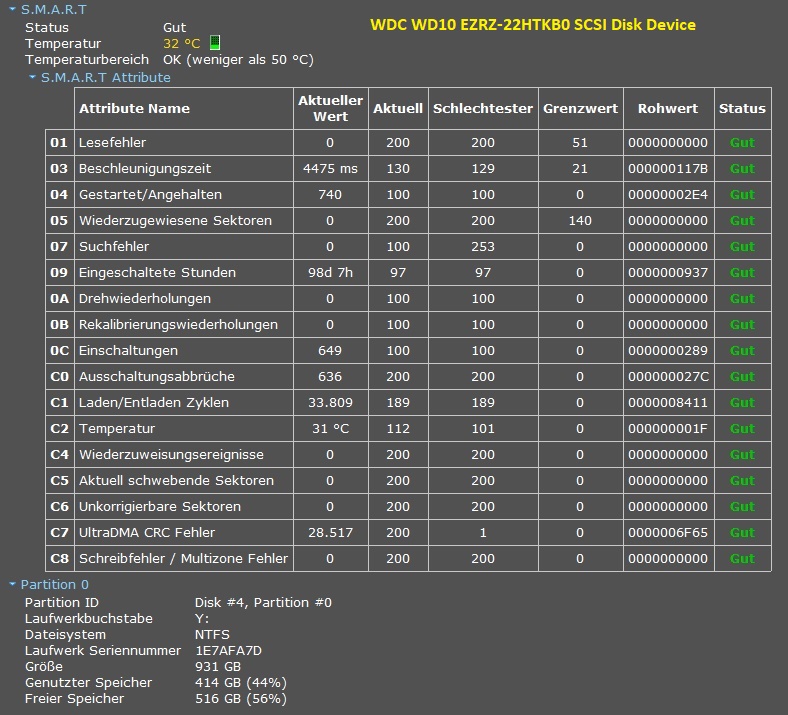Image resolution: width=788 pixels, height=715 pixels.
Task: Click the 32 °C temperature value
Action: pyautogui.click(x=181, y=44)
